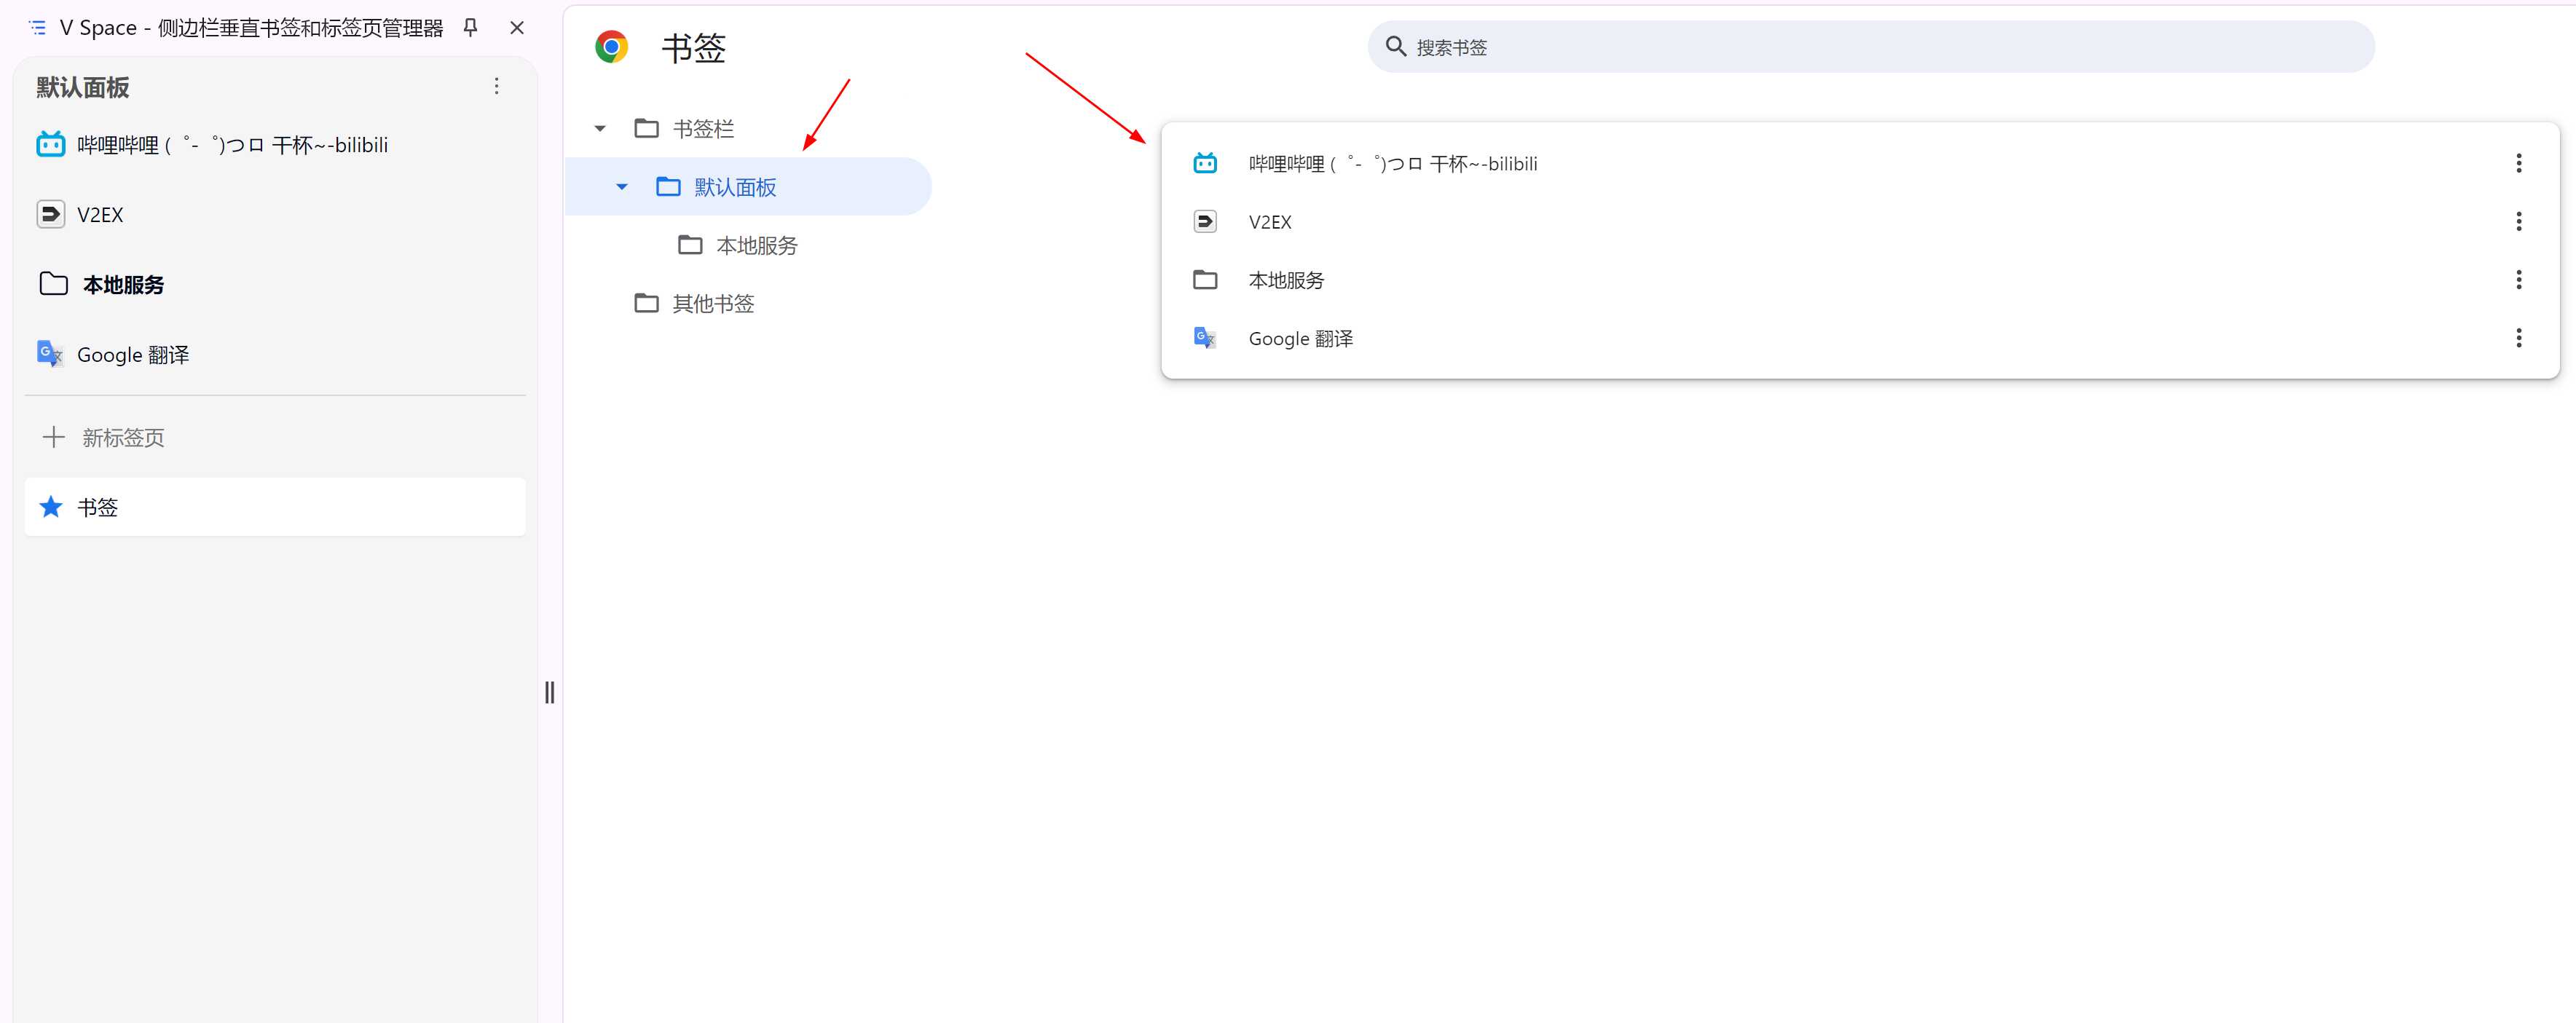Collapse the 书签栏 tree node

click(600, 129)
